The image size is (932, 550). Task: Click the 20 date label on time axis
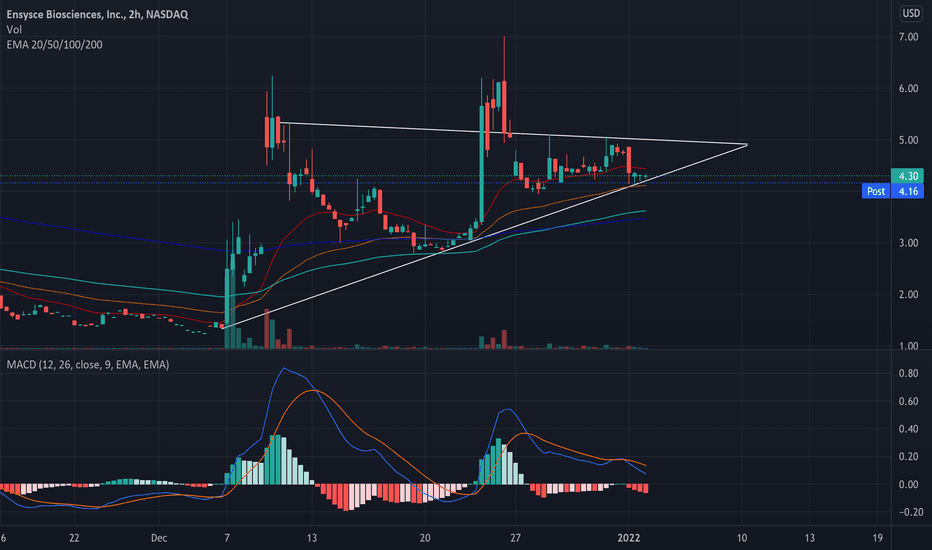424,538
